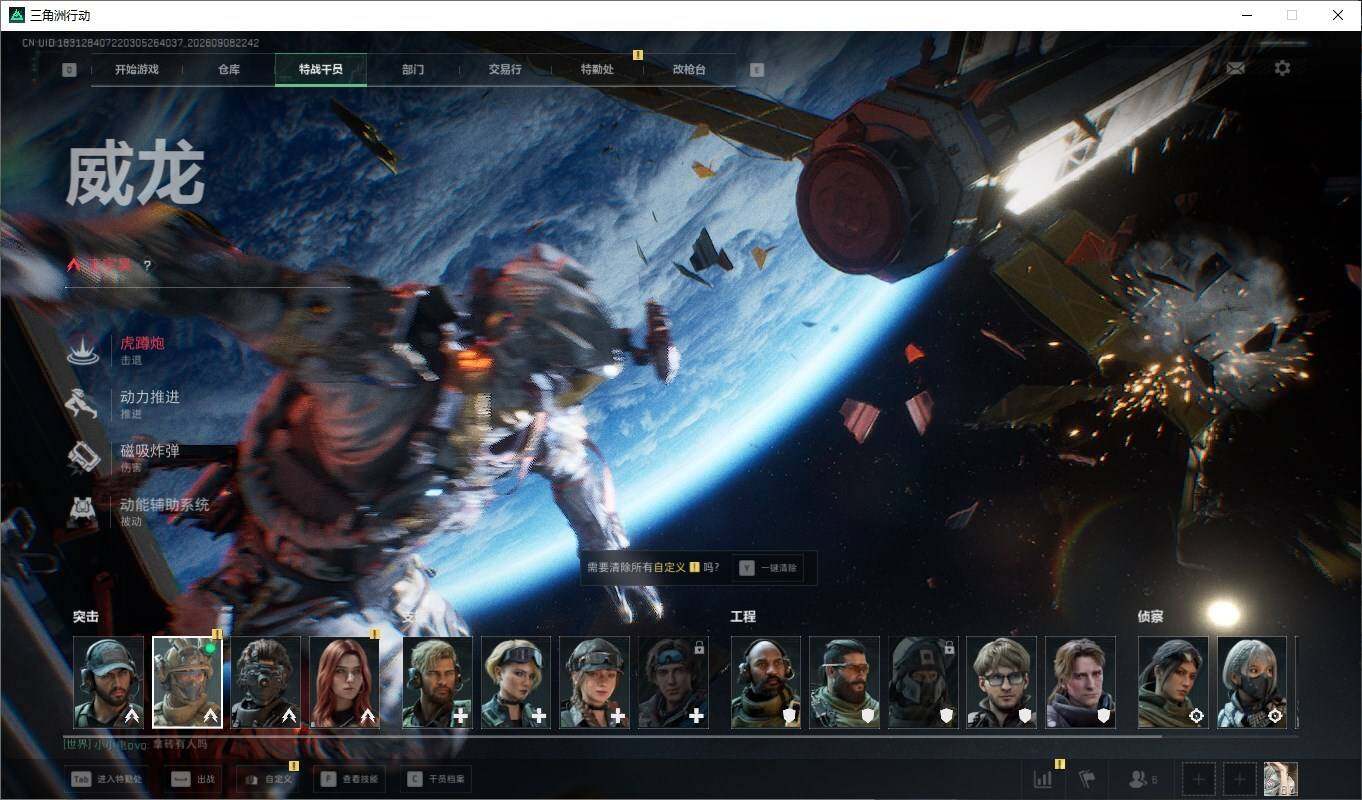The height and width of the screenshot is (800, 1362).
Task: Open the 改枪台 tab
Action: pos(689,70)
